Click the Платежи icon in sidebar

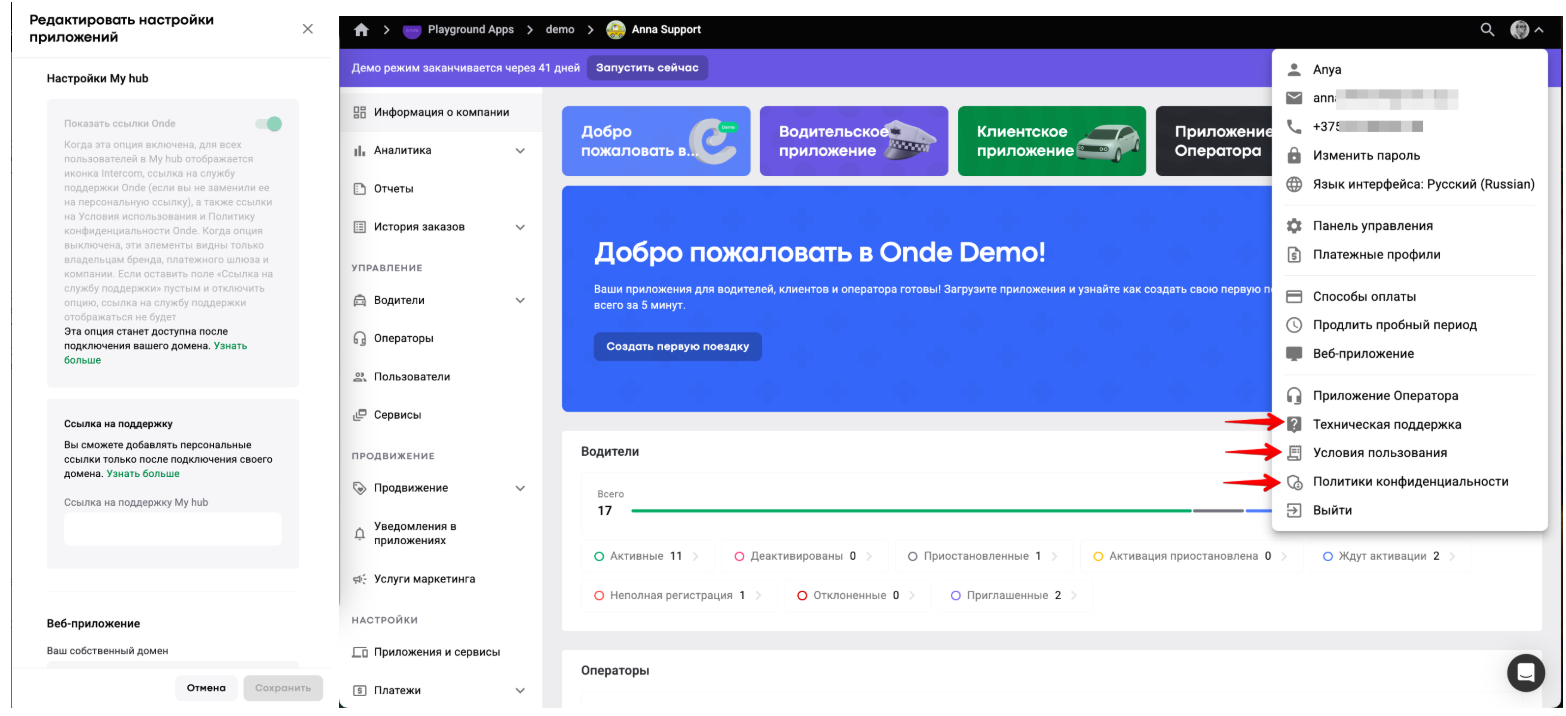tap(360, 690)
